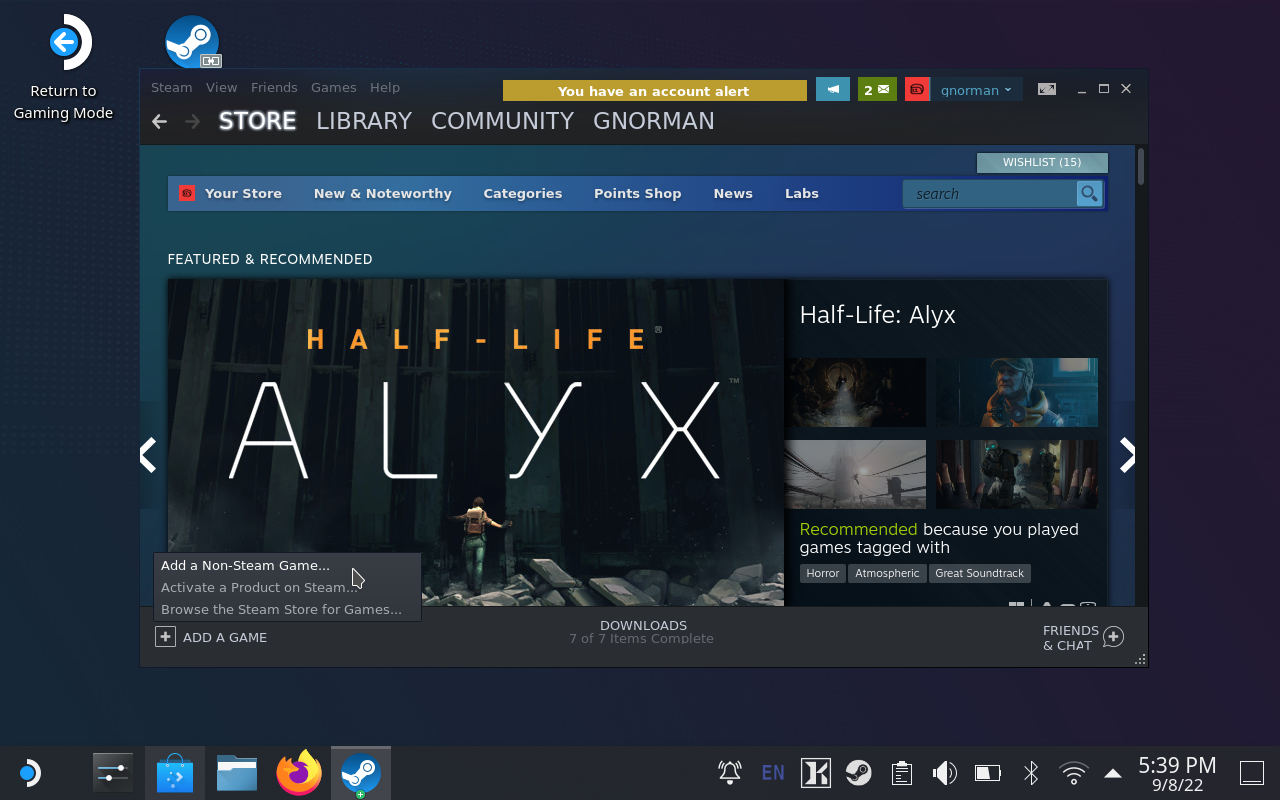Open the Wishlist (15) button

click(x=1042, y=162)
